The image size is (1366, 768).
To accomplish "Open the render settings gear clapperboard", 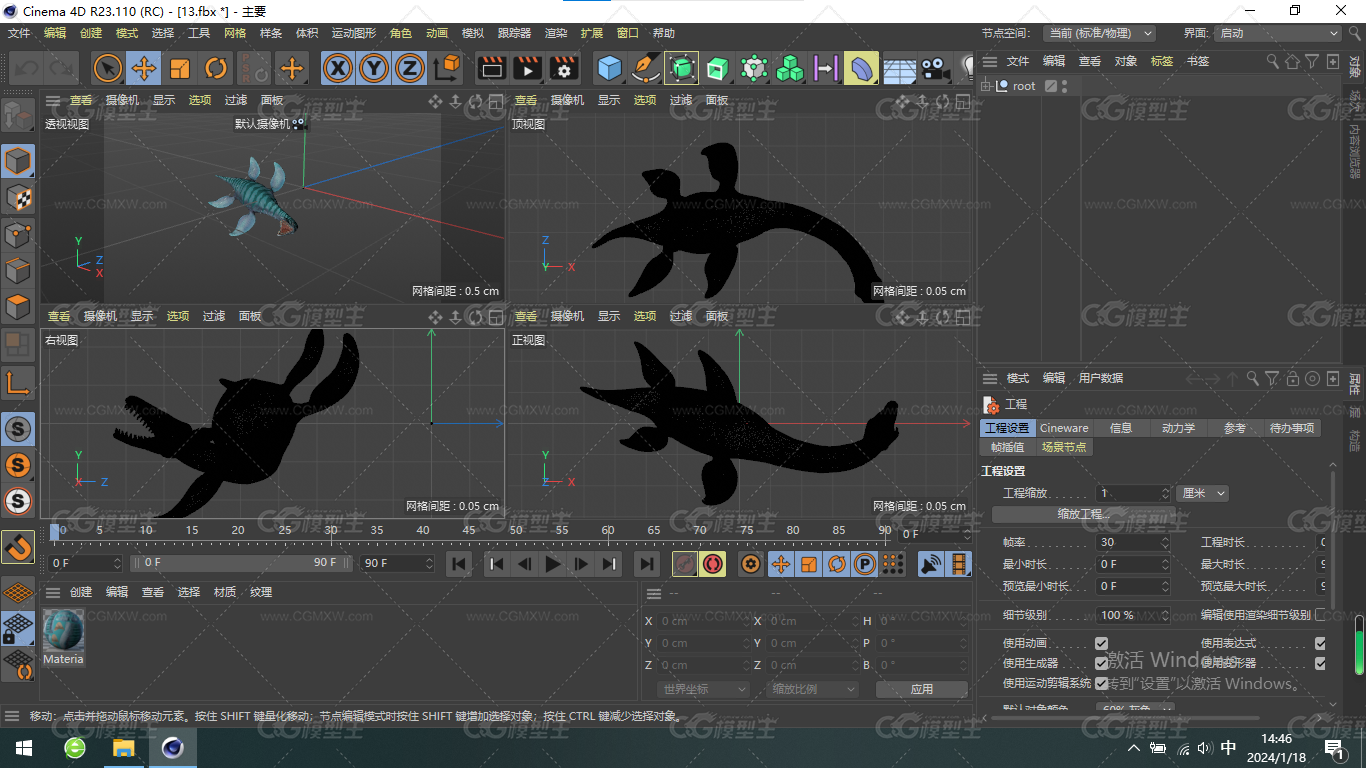I will pos(564,68).
